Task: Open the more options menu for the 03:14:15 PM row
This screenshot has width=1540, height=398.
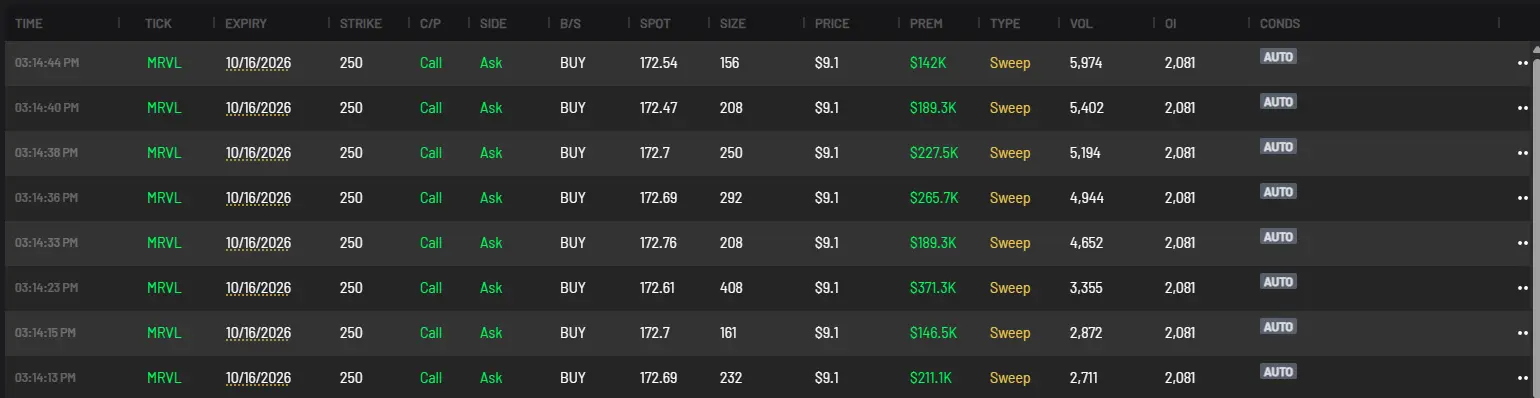Action: click(x=1524, y=333)
